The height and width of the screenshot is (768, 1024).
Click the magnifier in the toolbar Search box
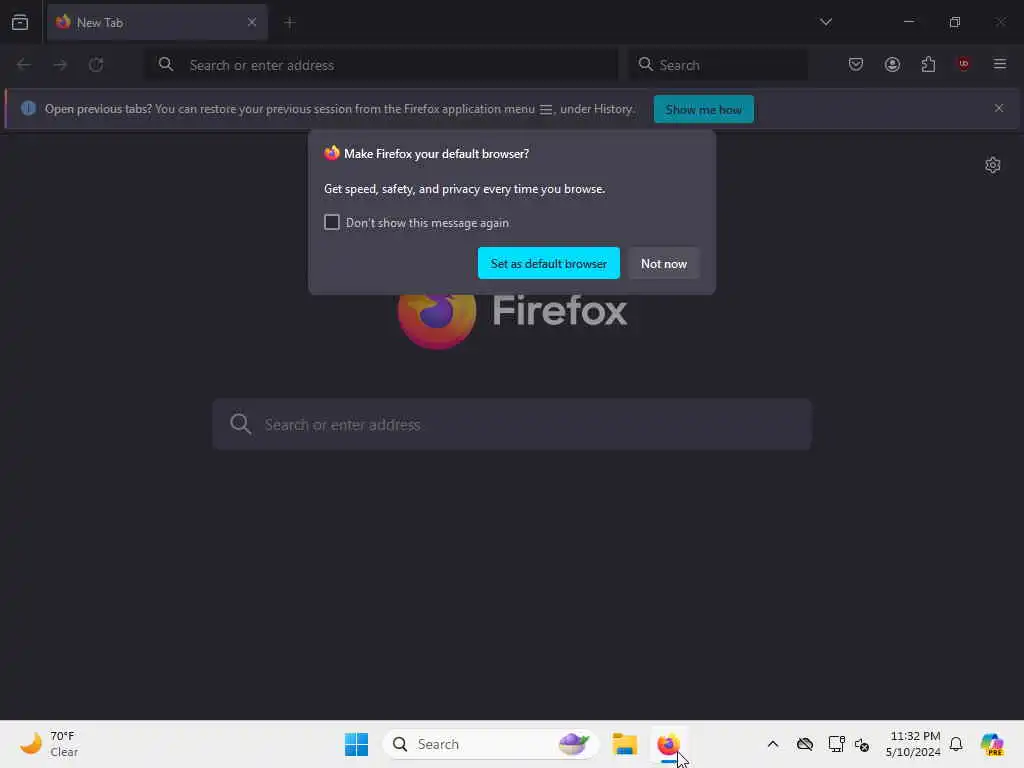[645, 64]
